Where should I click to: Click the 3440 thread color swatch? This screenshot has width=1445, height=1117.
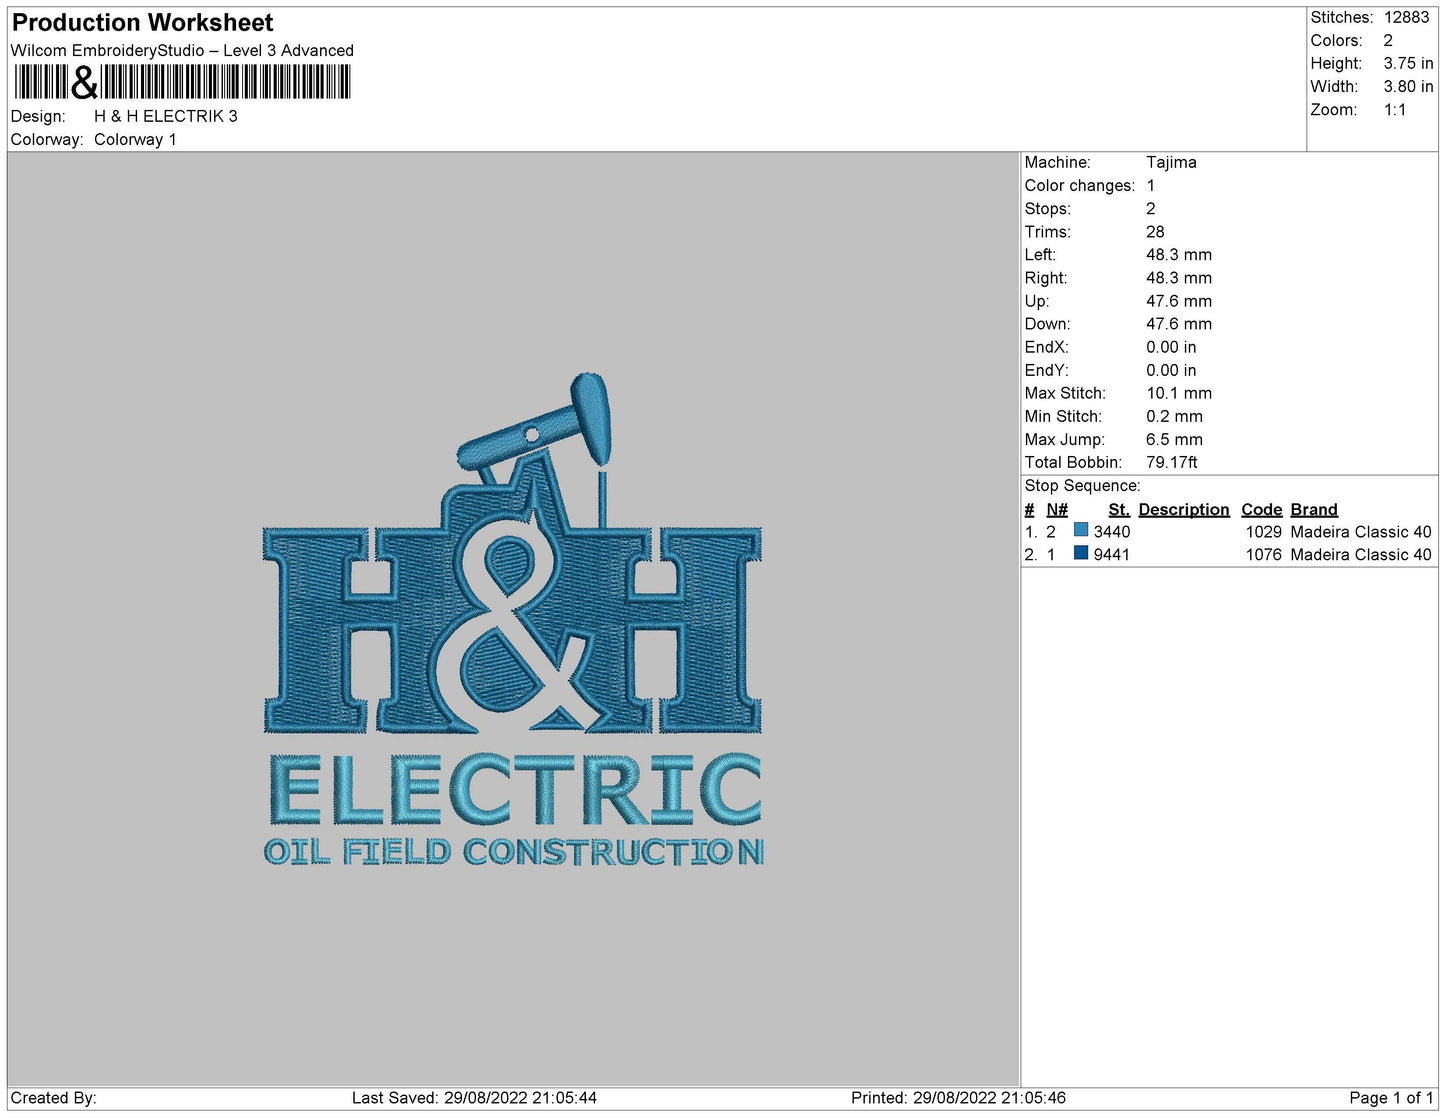pyautogui.click(x=1080, y=530)
